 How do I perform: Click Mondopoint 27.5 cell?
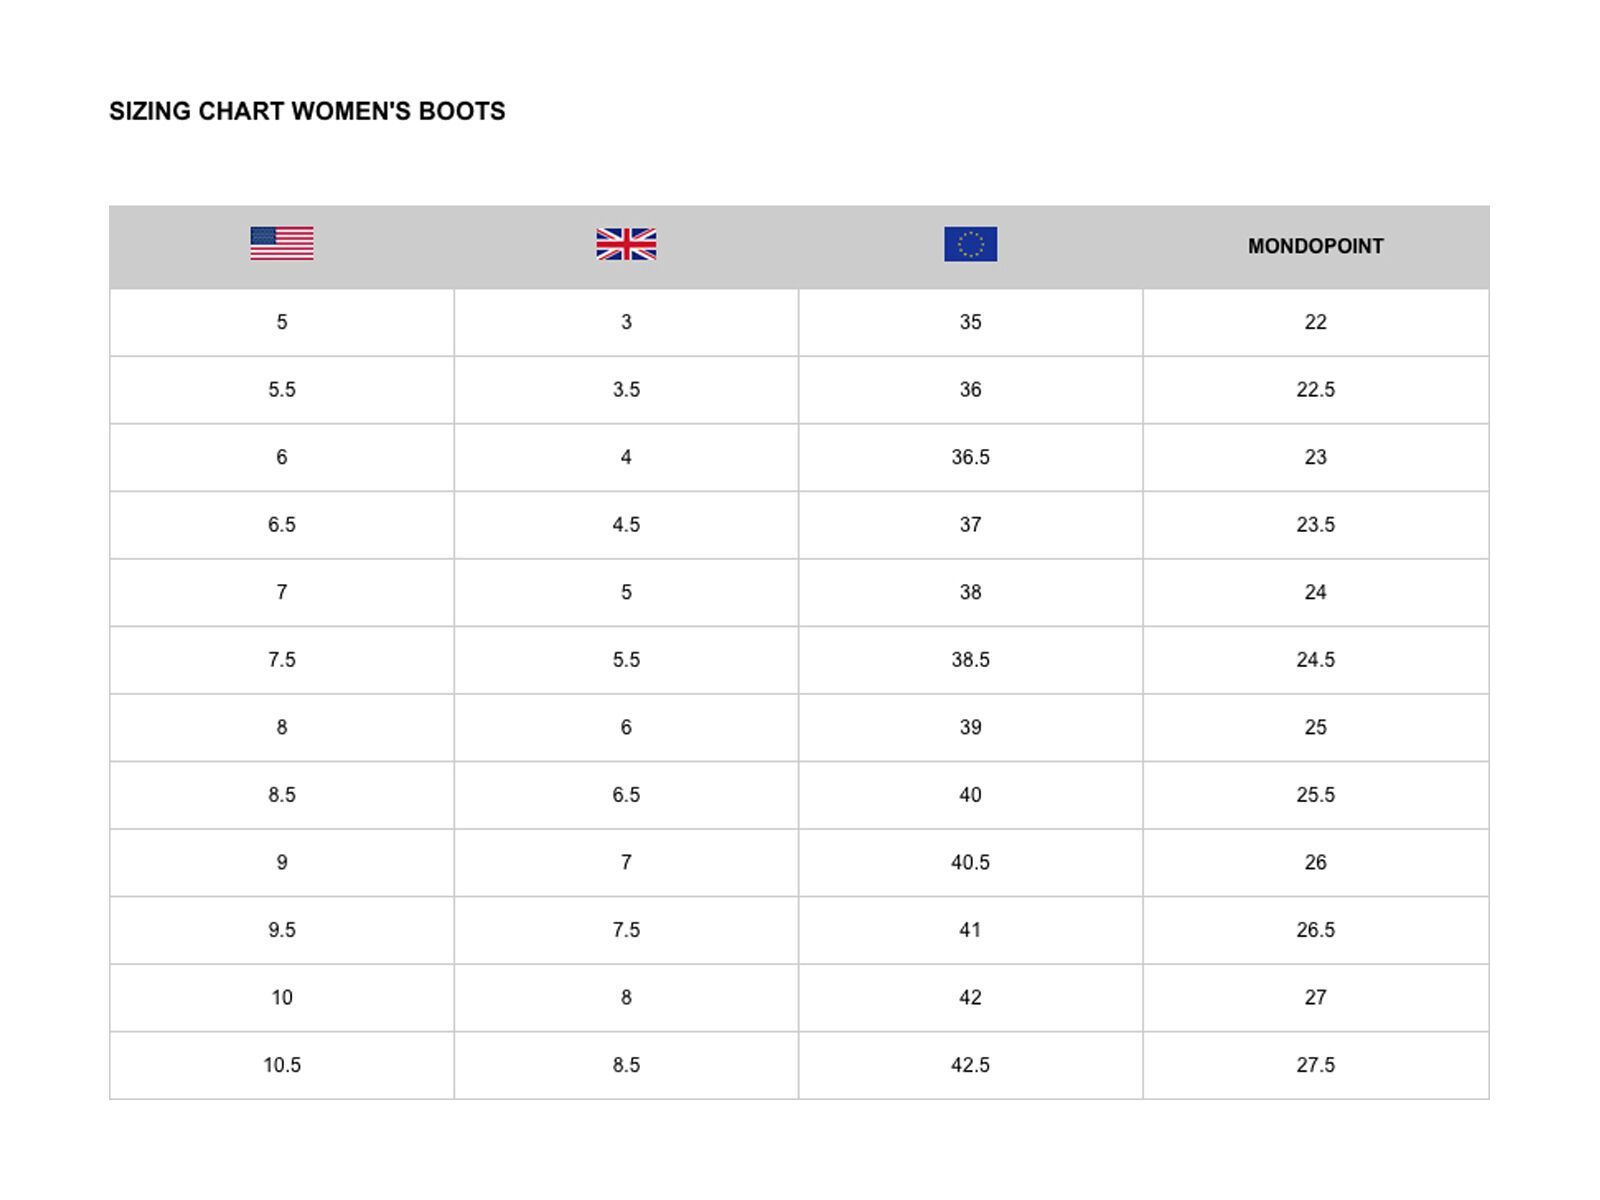[x=1315, y=1065]
